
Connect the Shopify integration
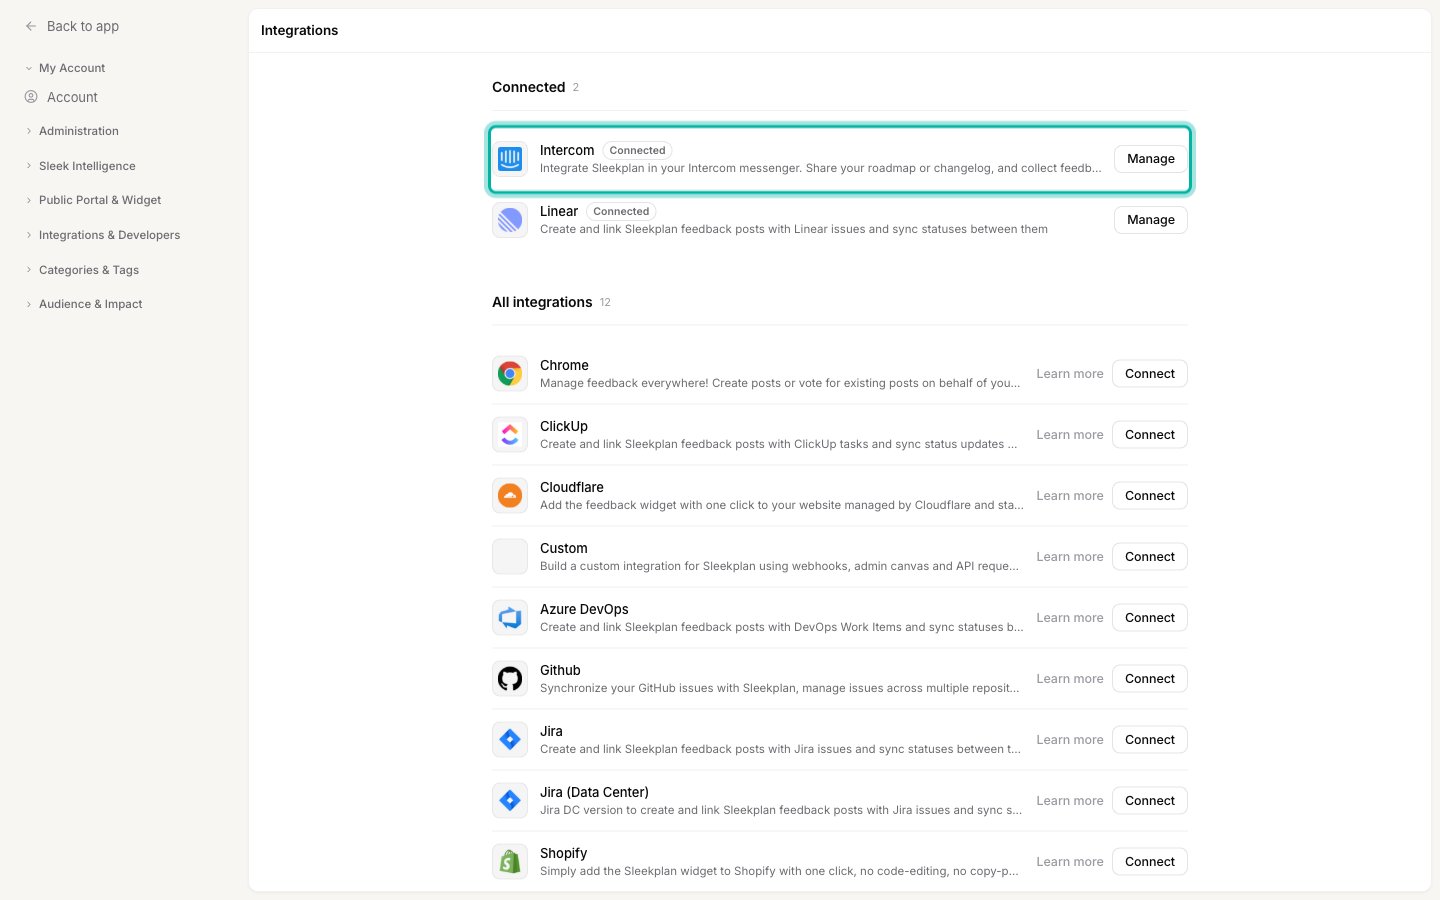1150,862
